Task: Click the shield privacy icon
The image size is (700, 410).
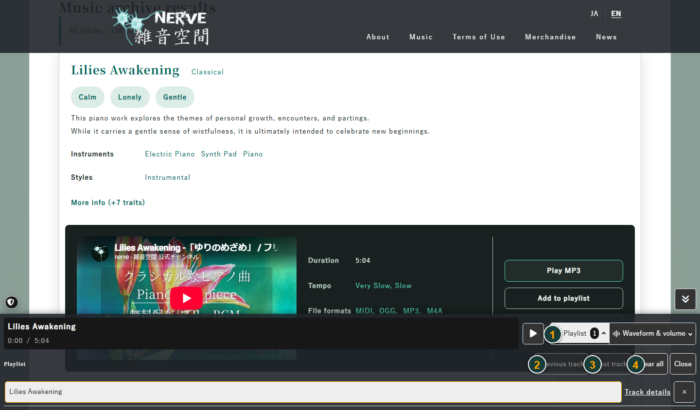Action: (x=12, y=302)
